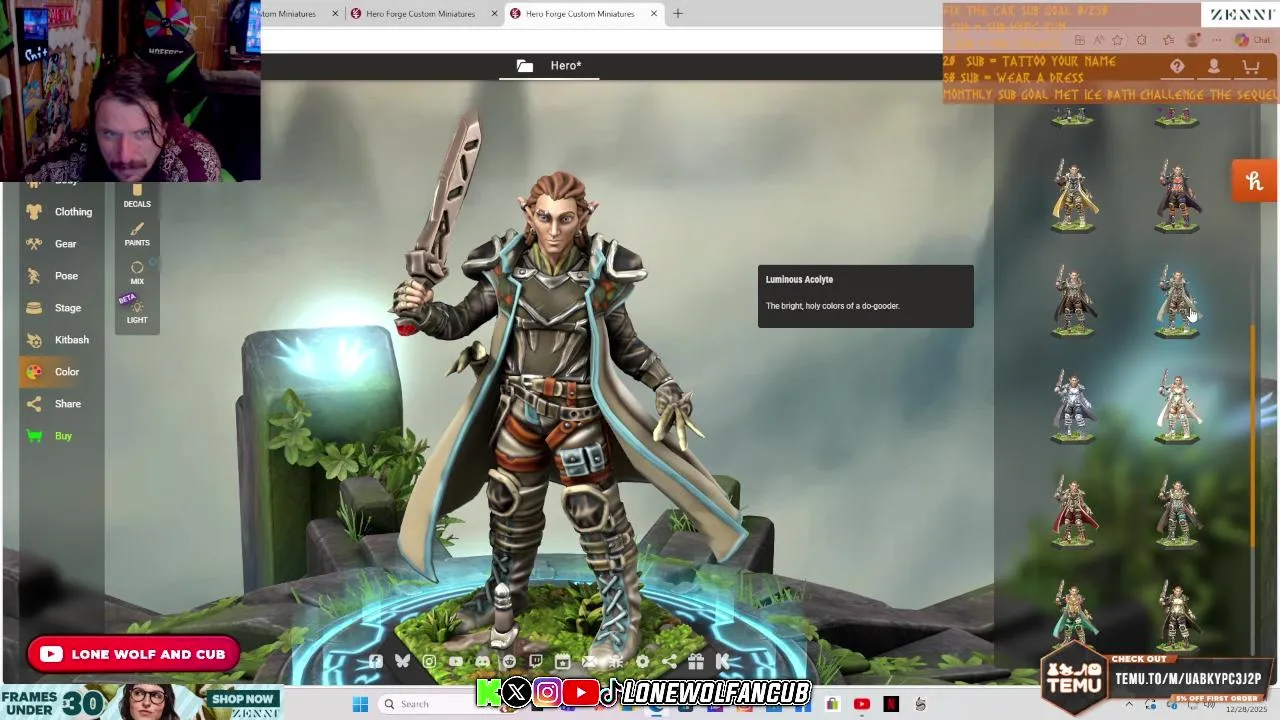Open the Kickstarter K footer icon
The width and height of the screenshot is (1280, 720).
tap(722, 662)
